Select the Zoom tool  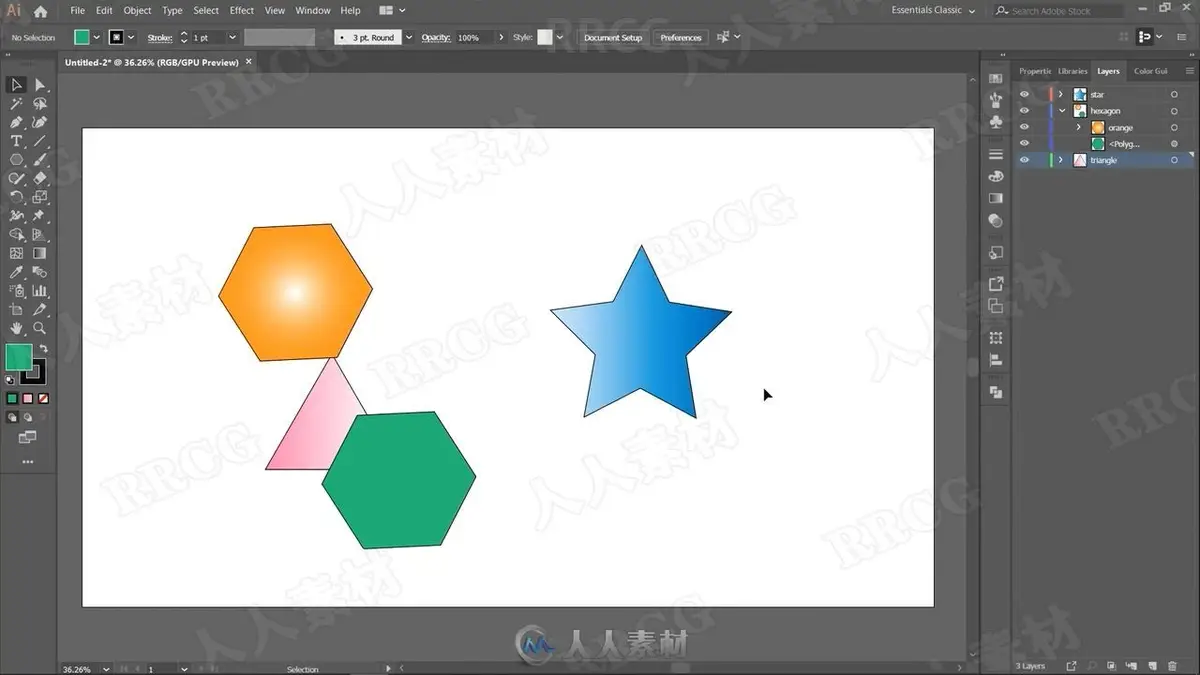point(40,328)
